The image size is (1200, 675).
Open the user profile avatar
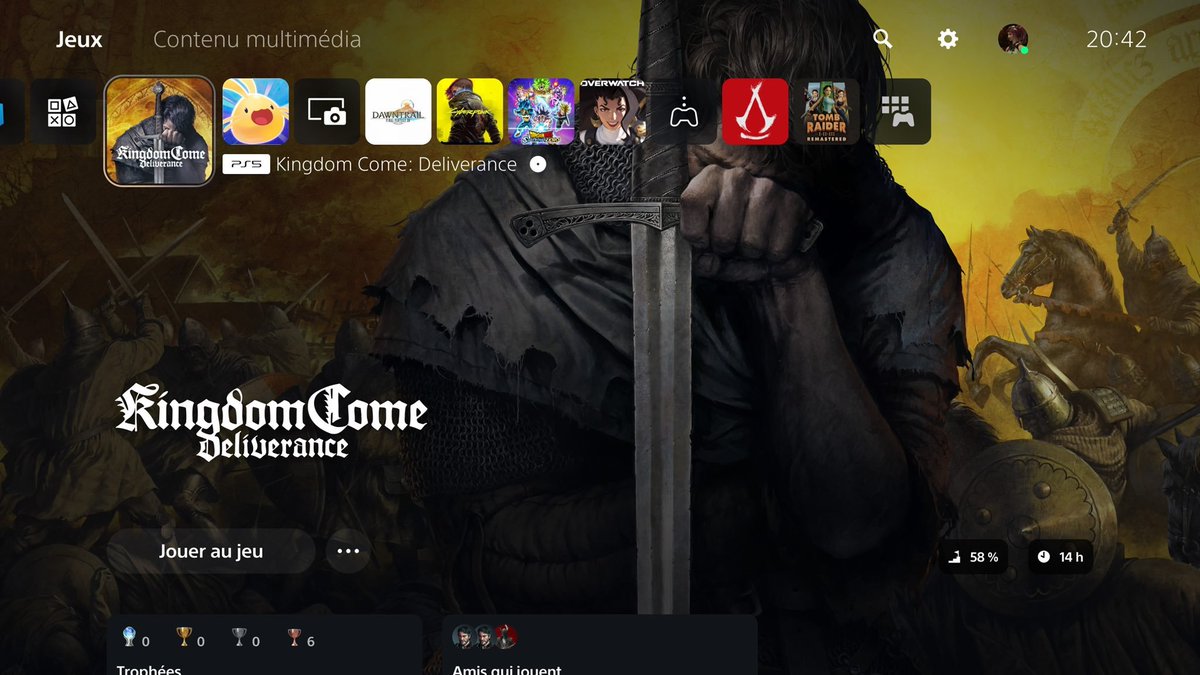pyautogui.click(x=1013, y=39)
